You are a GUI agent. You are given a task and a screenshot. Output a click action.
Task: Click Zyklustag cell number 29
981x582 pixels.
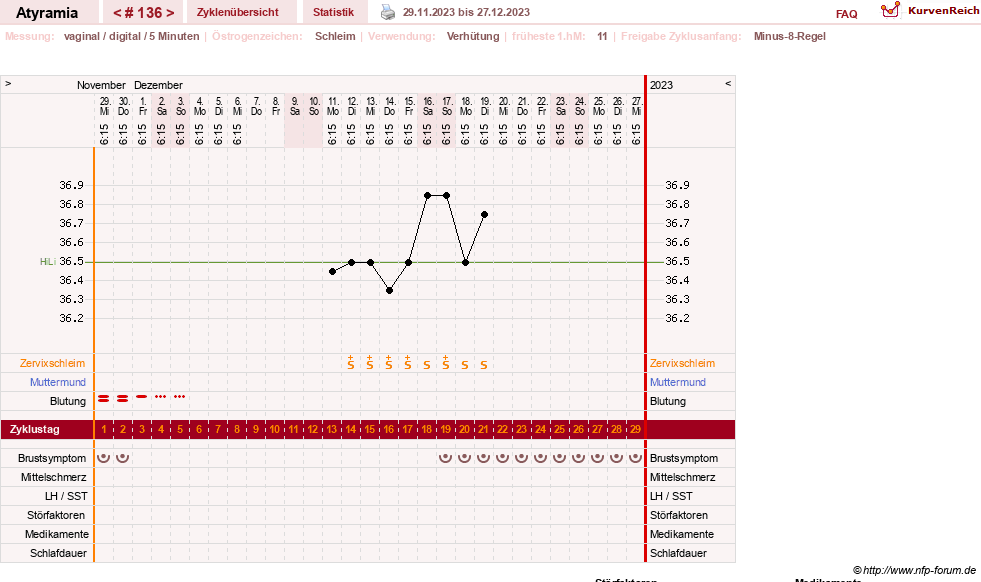click(635, 429)
